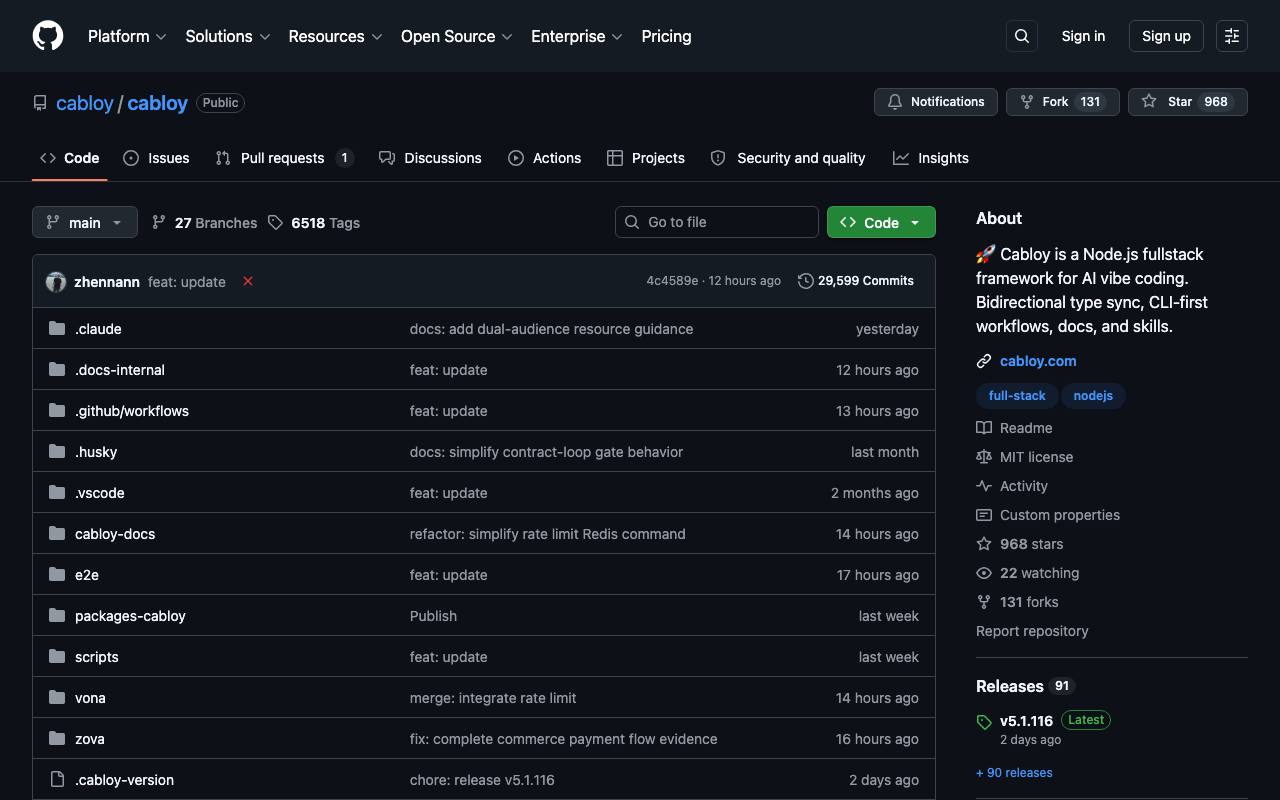The height and width of the screenshot is (800, 1280).
Task: Click the pulse icon beside Activity
Action: (x=984, y=486)
